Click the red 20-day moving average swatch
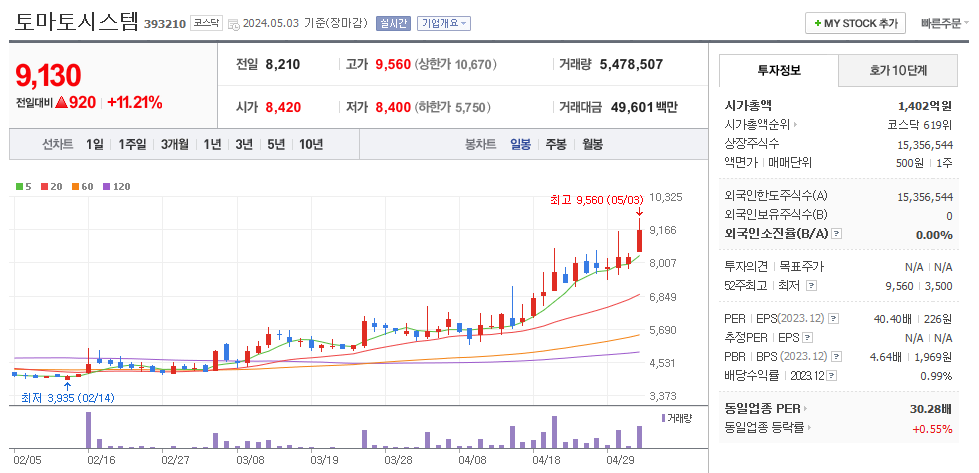 pos(44,187)
